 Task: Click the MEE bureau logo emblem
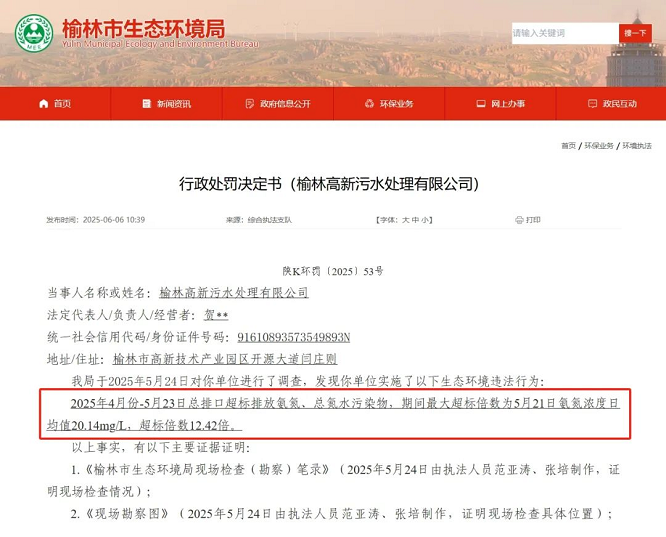pyautogui.click(x=34, y=33)
